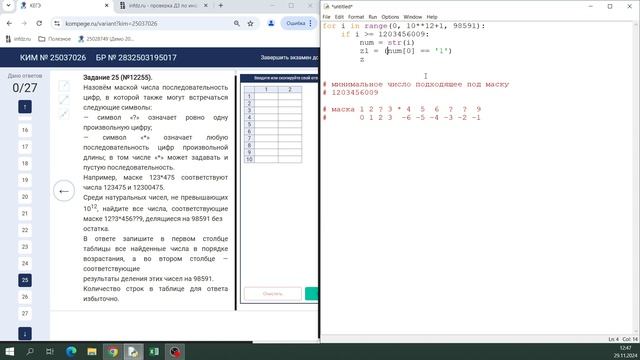The image size is (640, 360).
Task: Bookmark this page with the star icon
Action: [x=250, y=24]
